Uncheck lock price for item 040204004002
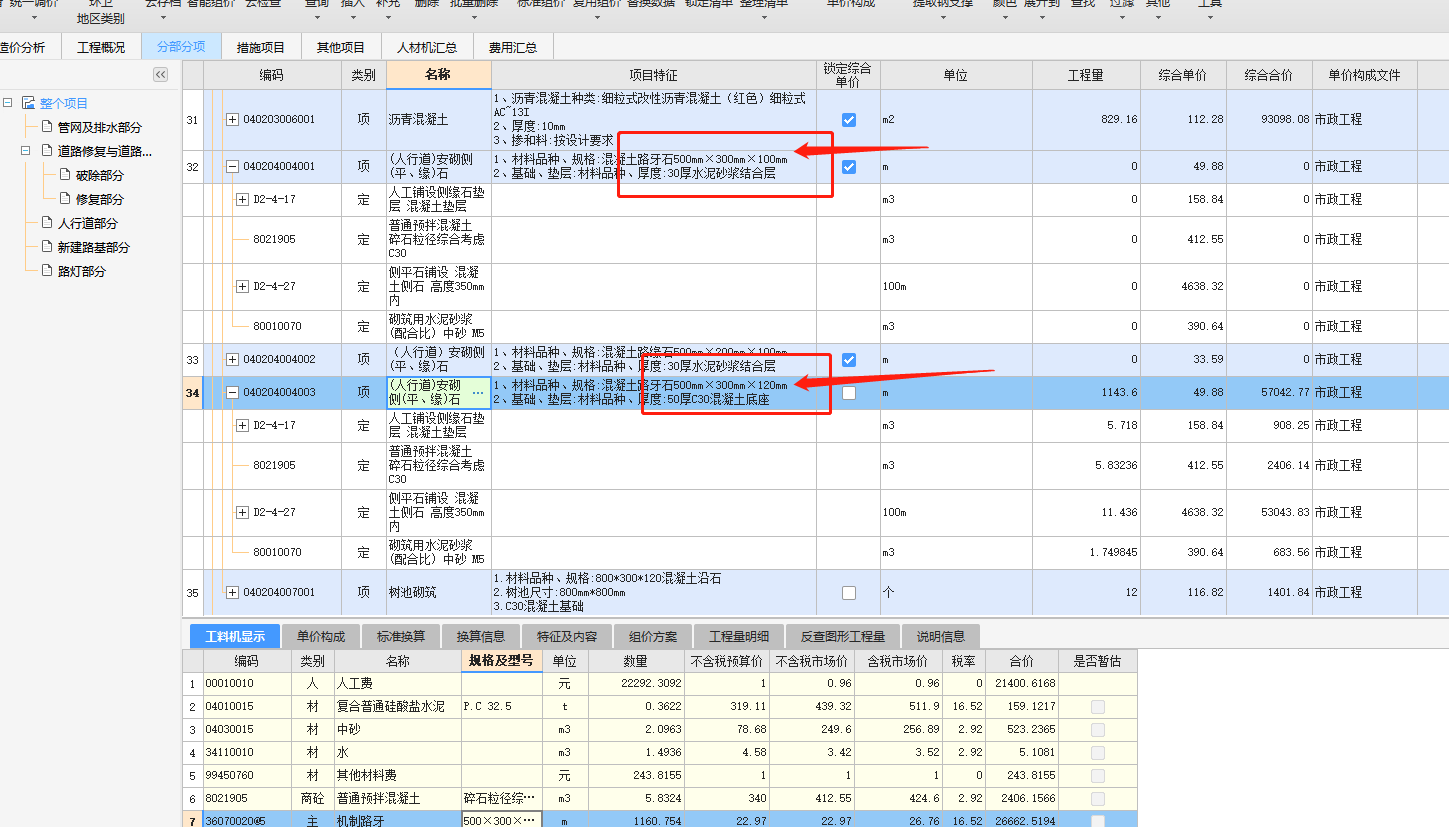Screen dimensions: 1449x827 tap(849, 359)
